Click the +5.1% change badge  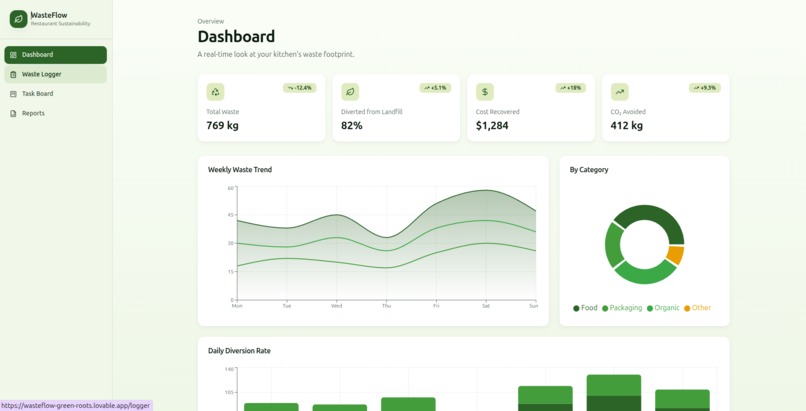coord(435,88)
